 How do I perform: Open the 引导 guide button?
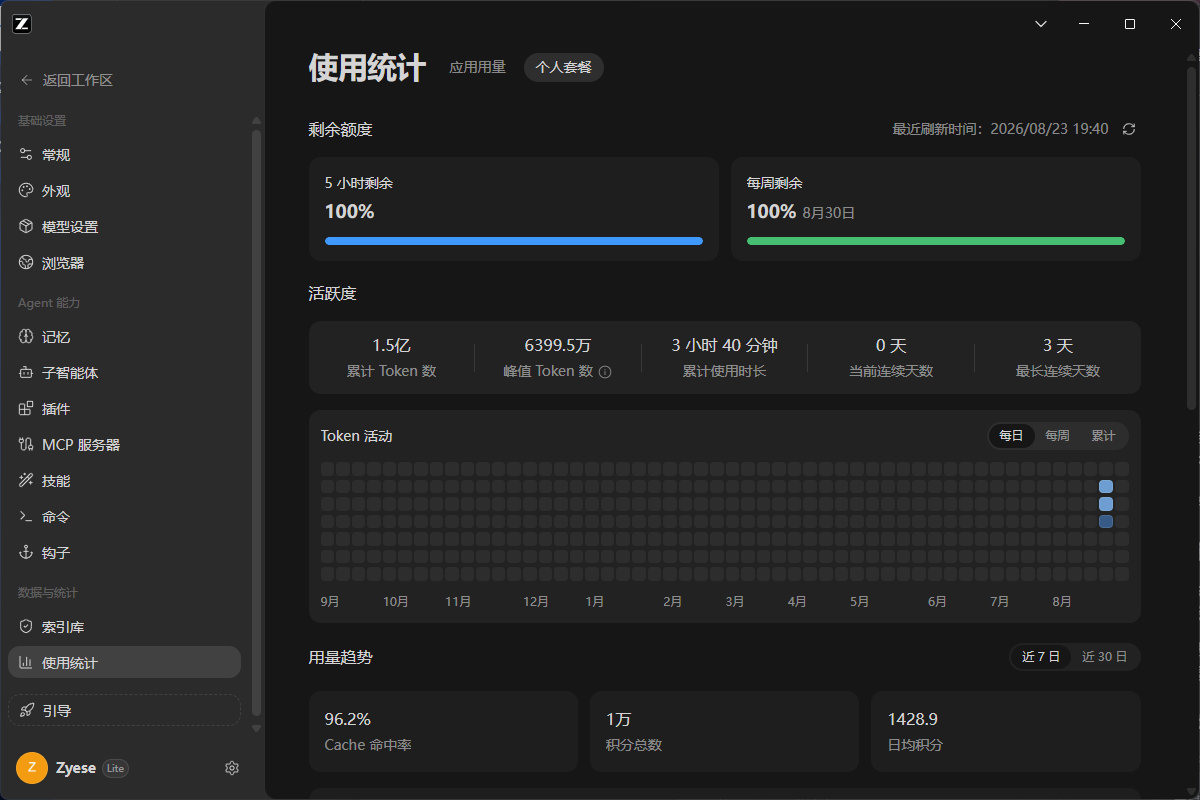[x=124, y=711]
